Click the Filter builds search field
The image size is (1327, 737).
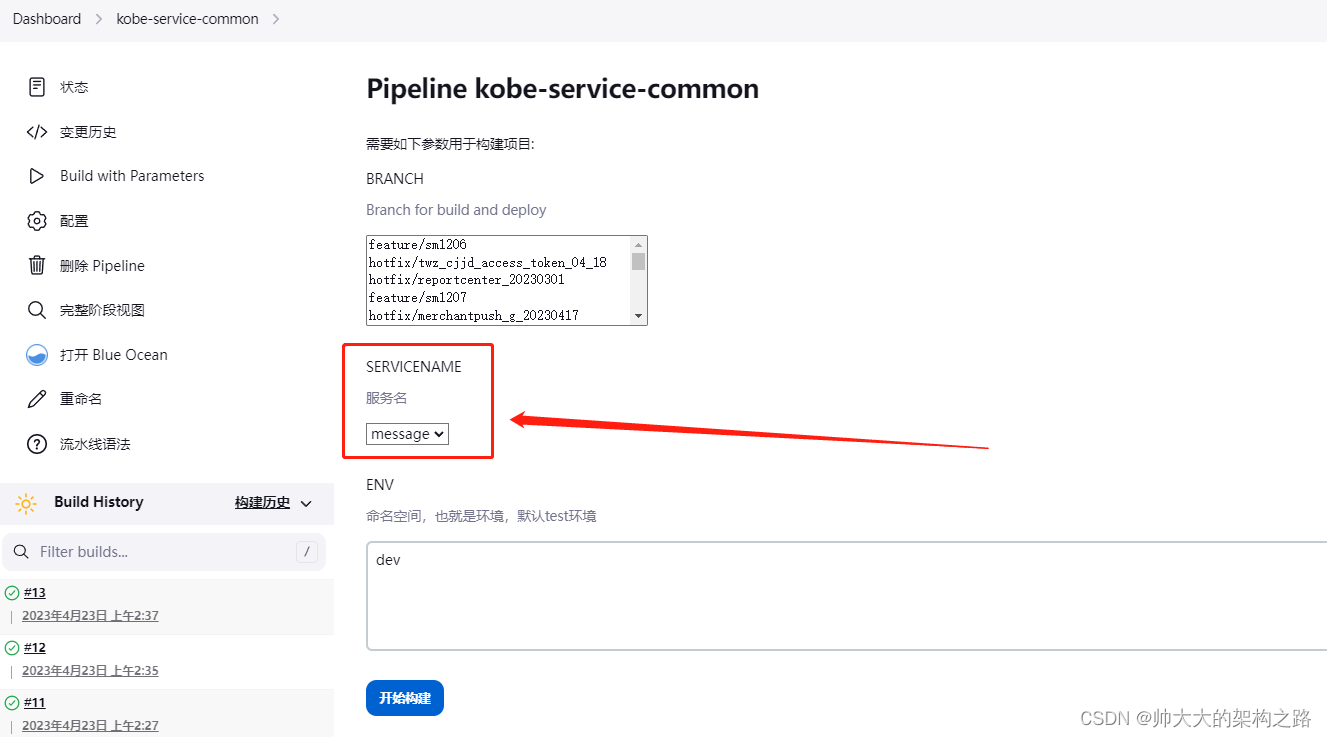164,552
